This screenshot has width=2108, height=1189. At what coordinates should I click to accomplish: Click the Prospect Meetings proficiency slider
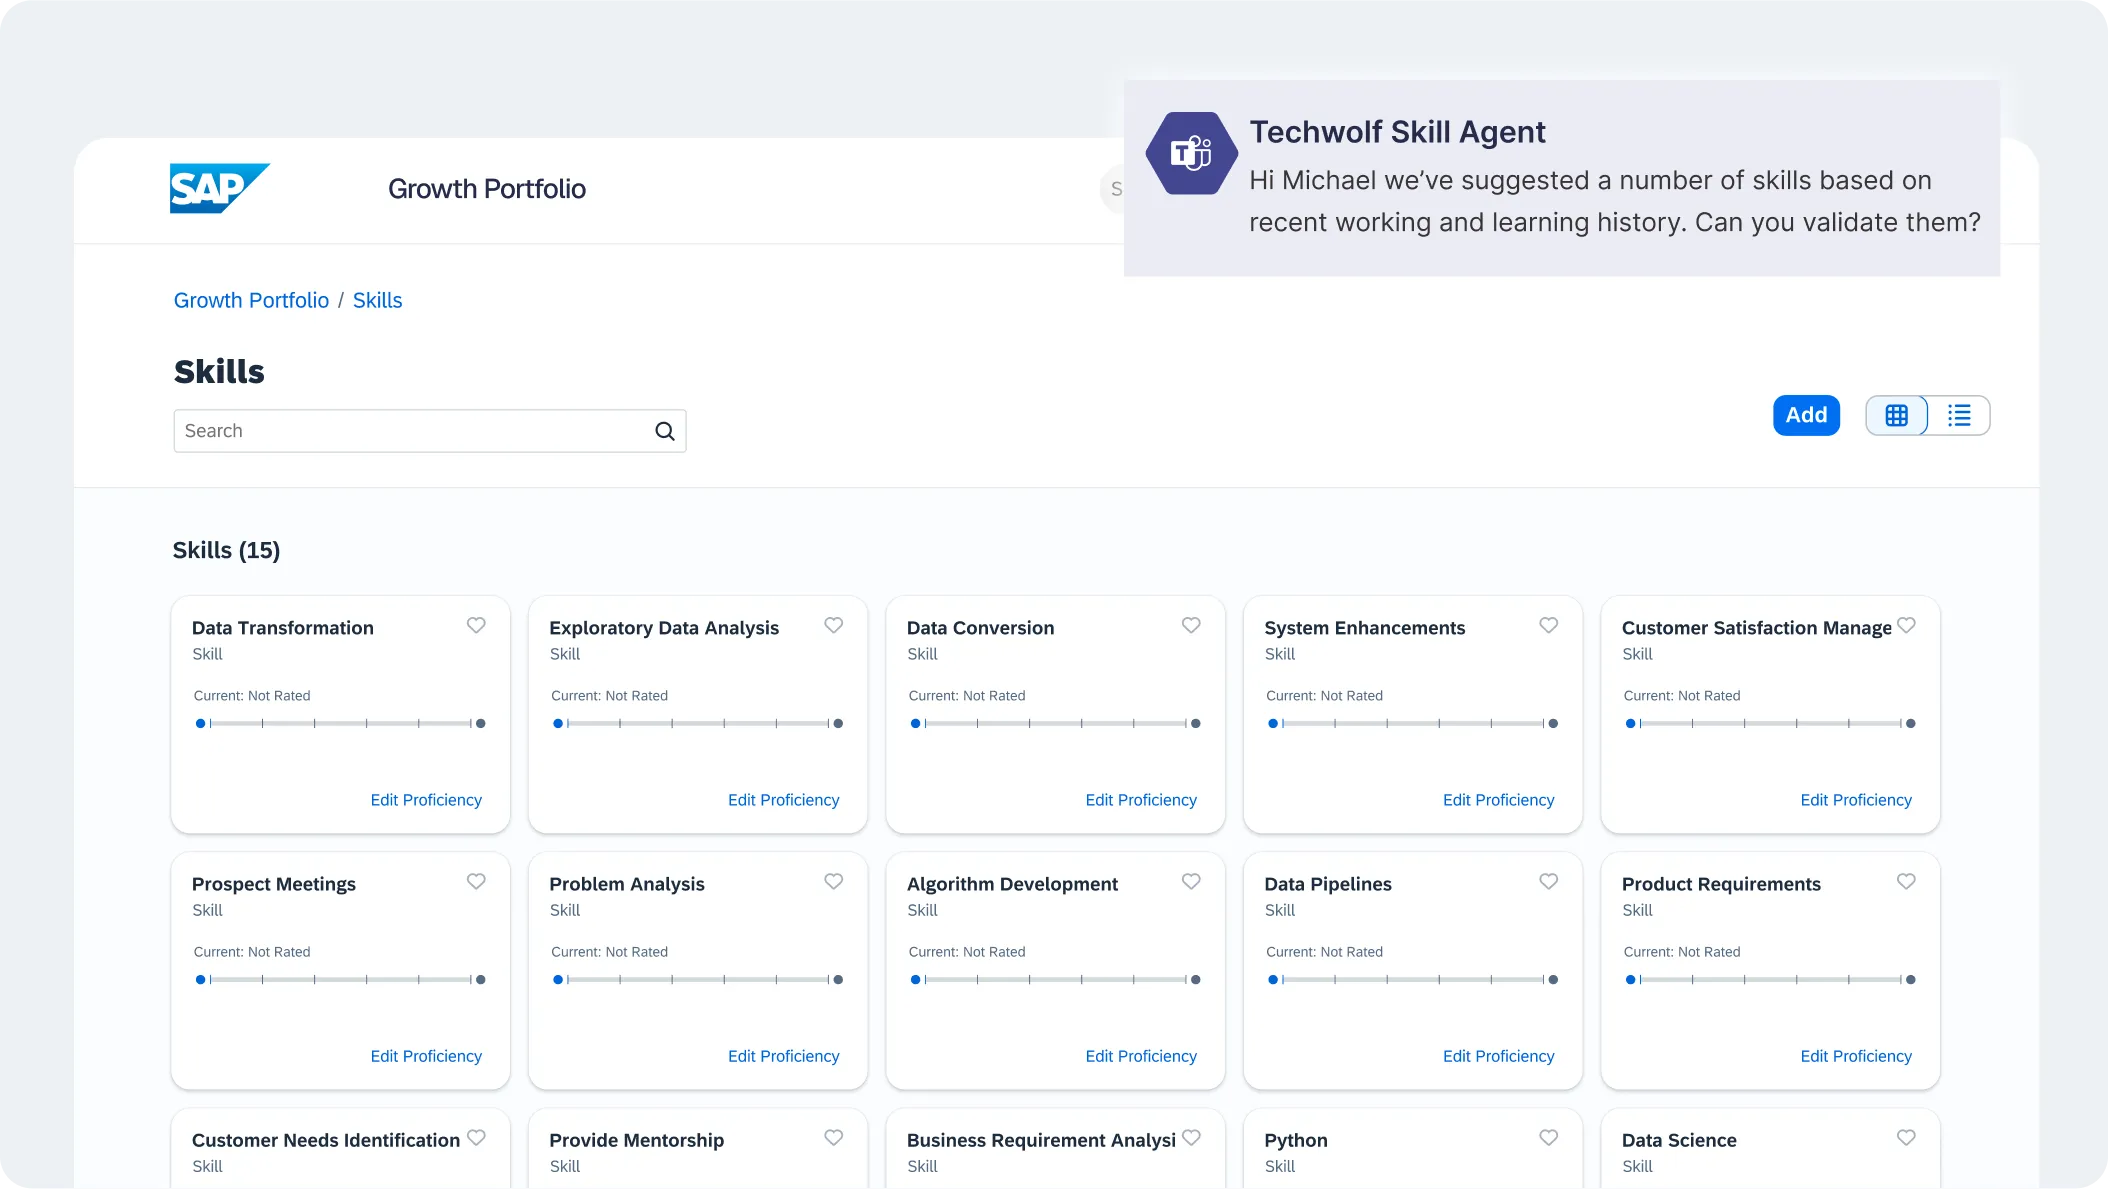pos(340,979)
